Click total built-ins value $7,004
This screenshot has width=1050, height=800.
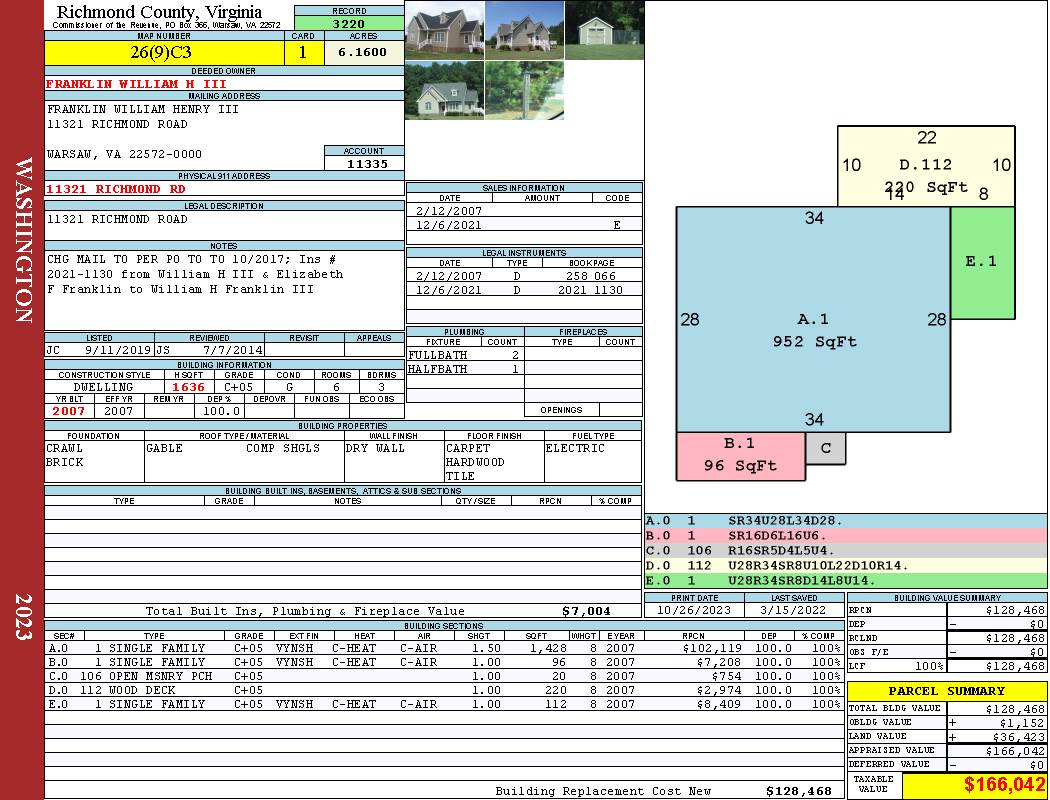[x=586, y=611]
